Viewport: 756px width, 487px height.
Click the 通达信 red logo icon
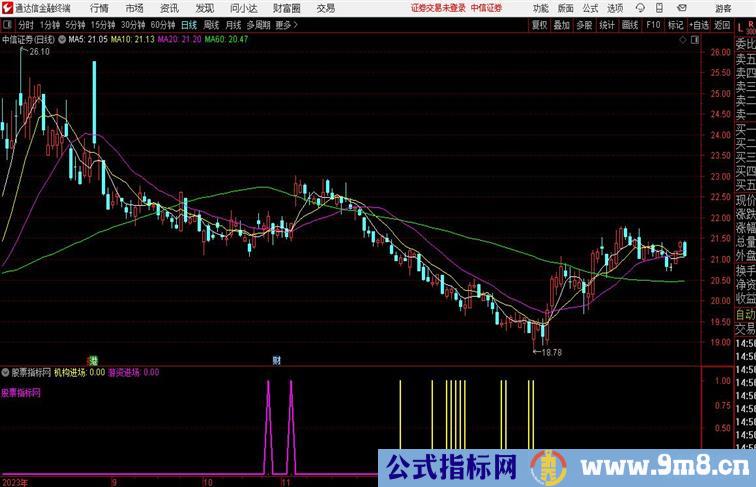(7, 8)
